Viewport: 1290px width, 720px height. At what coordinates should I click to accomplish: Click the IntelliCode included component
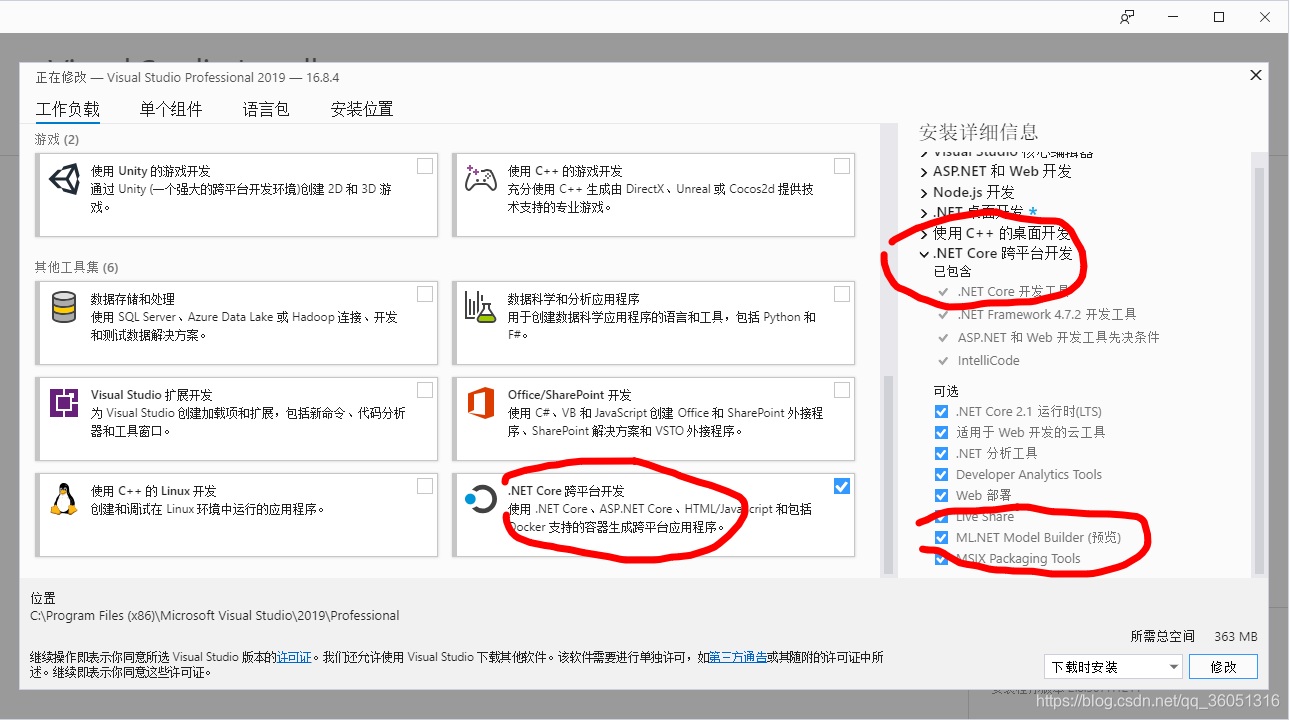click(988, 361)
